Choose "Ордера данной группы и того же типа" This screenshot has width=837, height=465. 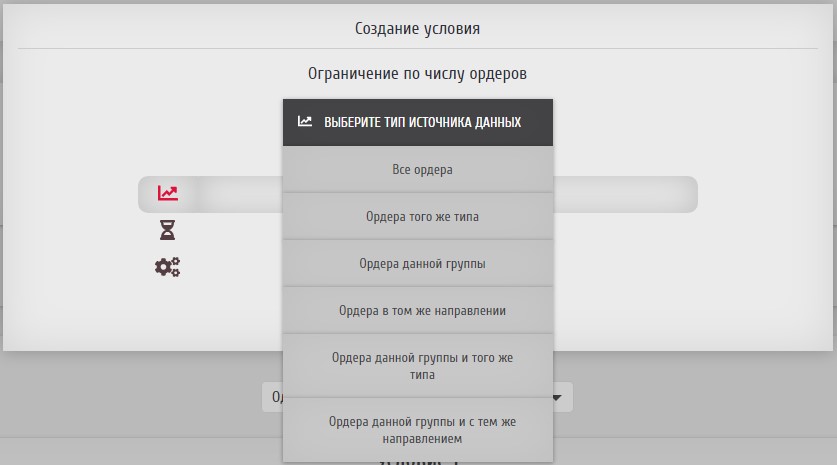coord(417,365)
